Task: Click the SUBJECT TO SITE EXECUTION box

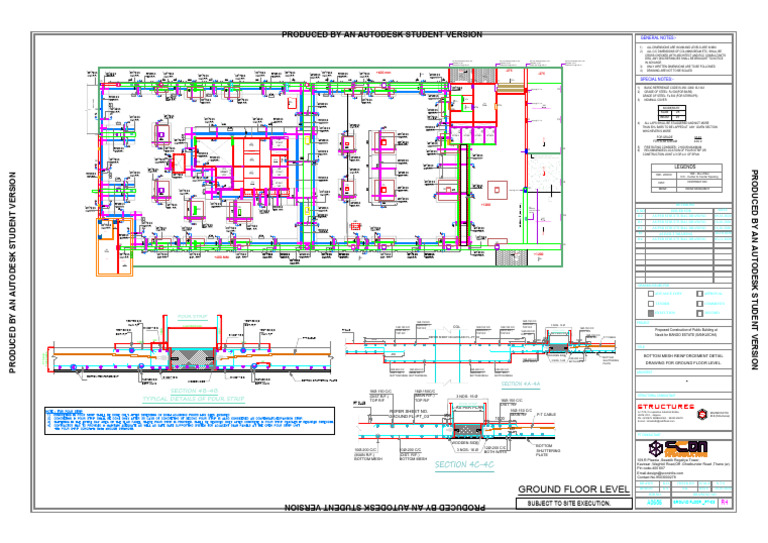Action: coord(574,503)
